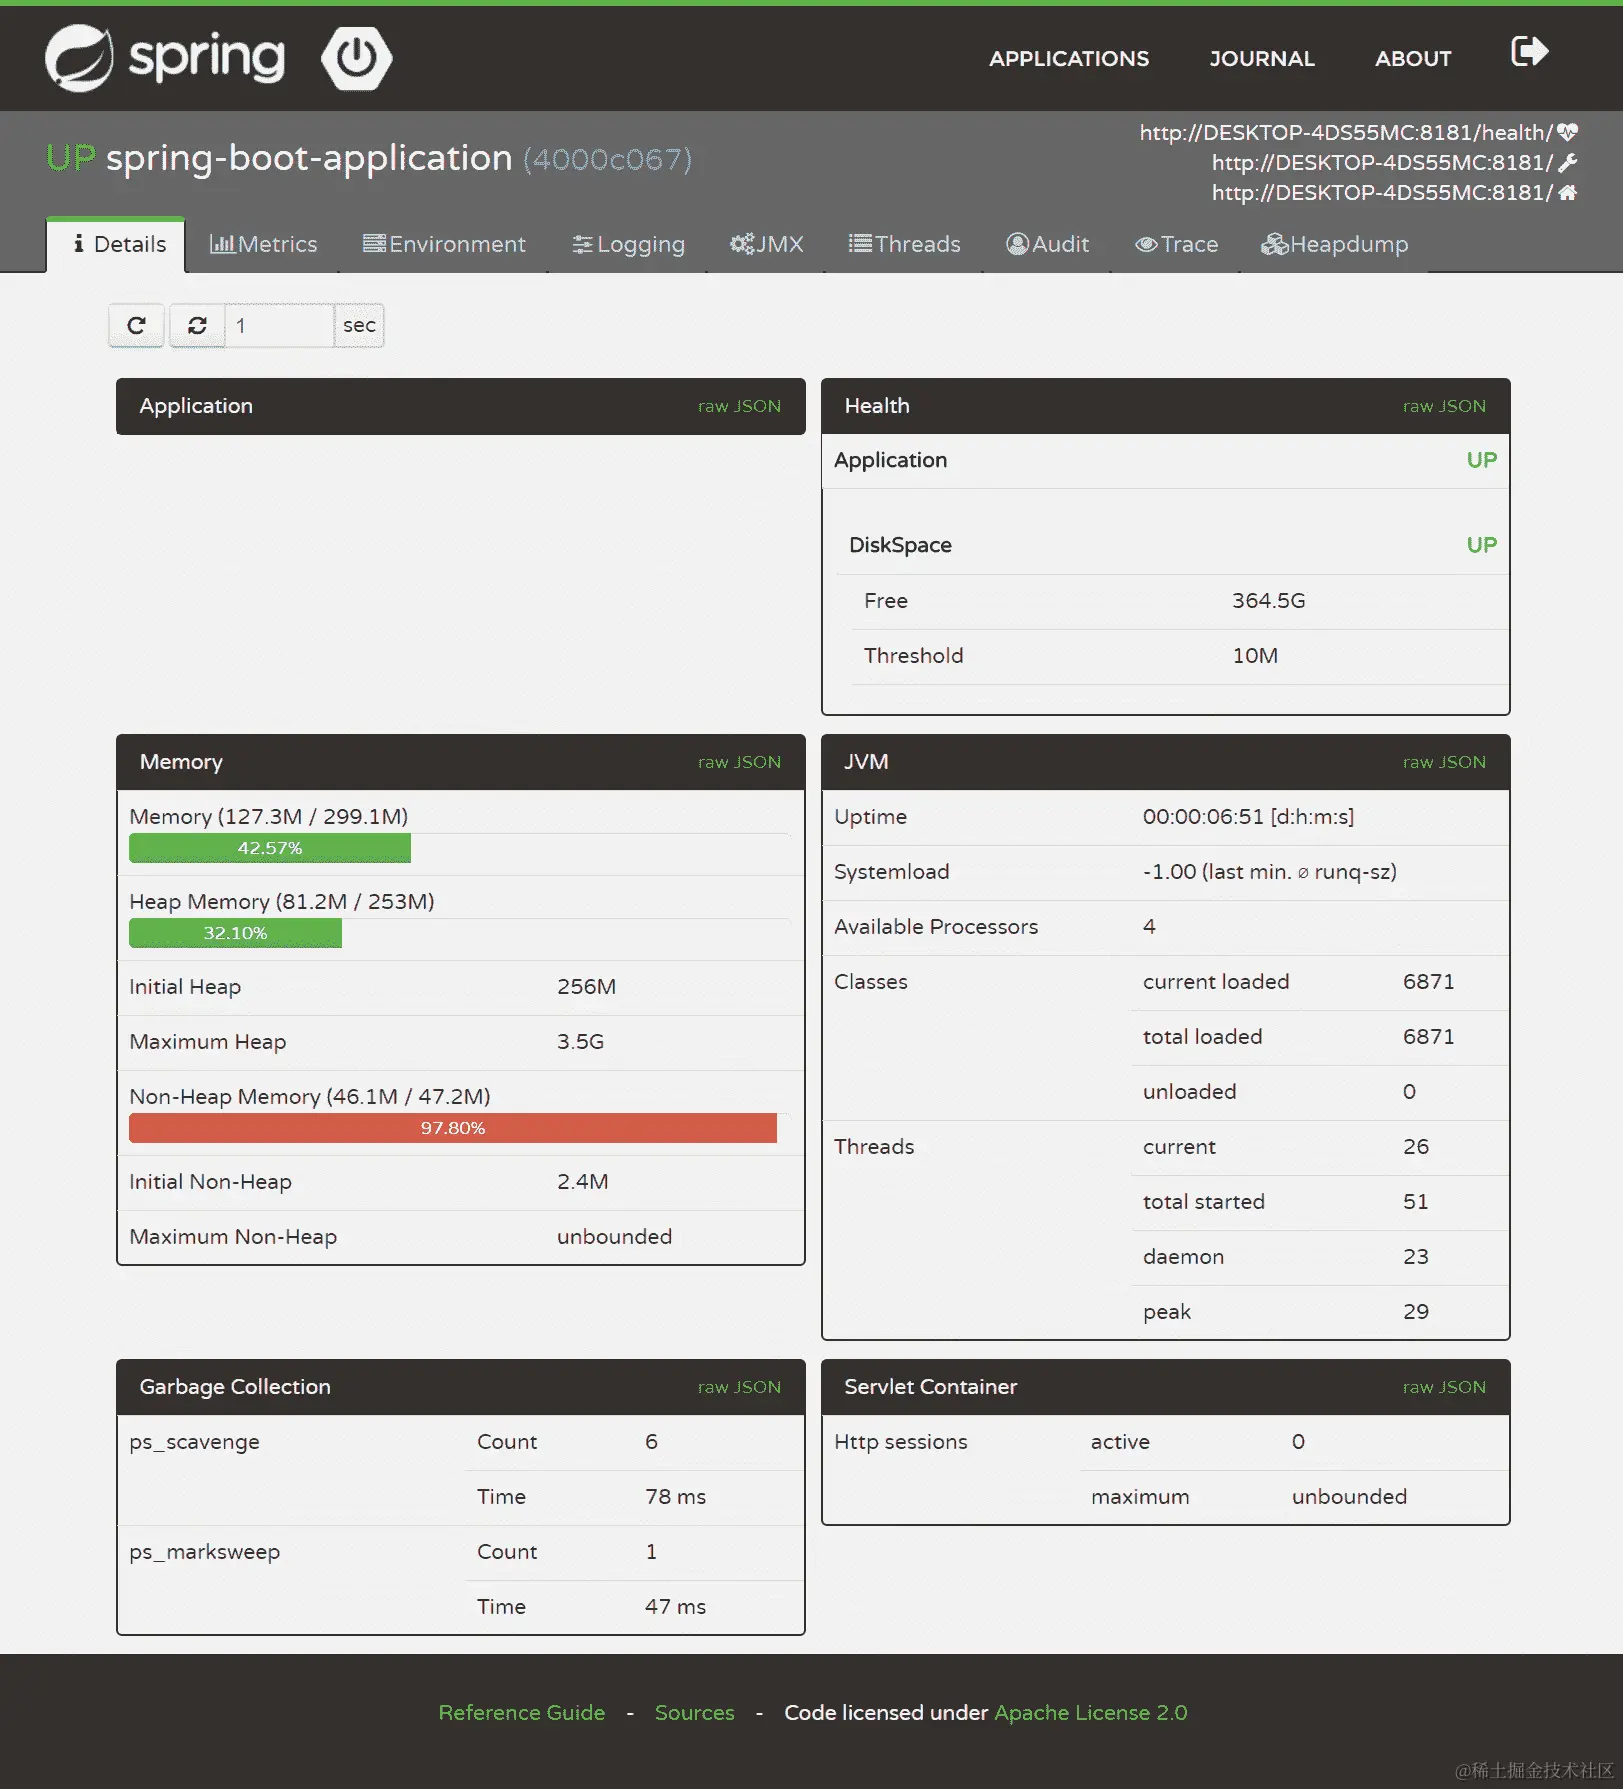
Task: Click the DiskSpace UP status
Action: pyautogui.click(x=1481, y=545)
